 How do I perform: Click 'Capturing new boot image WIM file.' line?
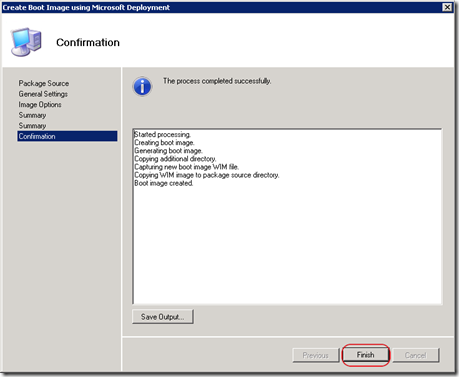tap(186, 167)
